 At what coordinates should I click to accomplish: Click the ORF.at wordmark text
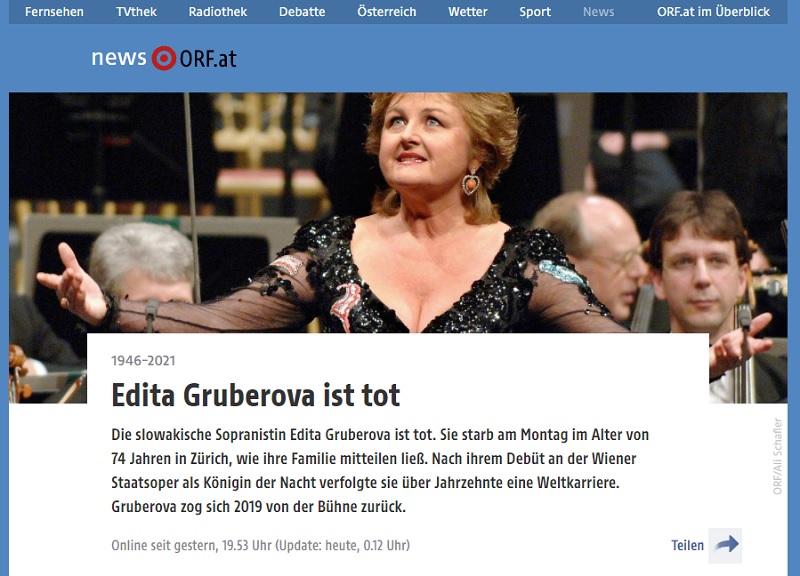click(x=208, y=59)
